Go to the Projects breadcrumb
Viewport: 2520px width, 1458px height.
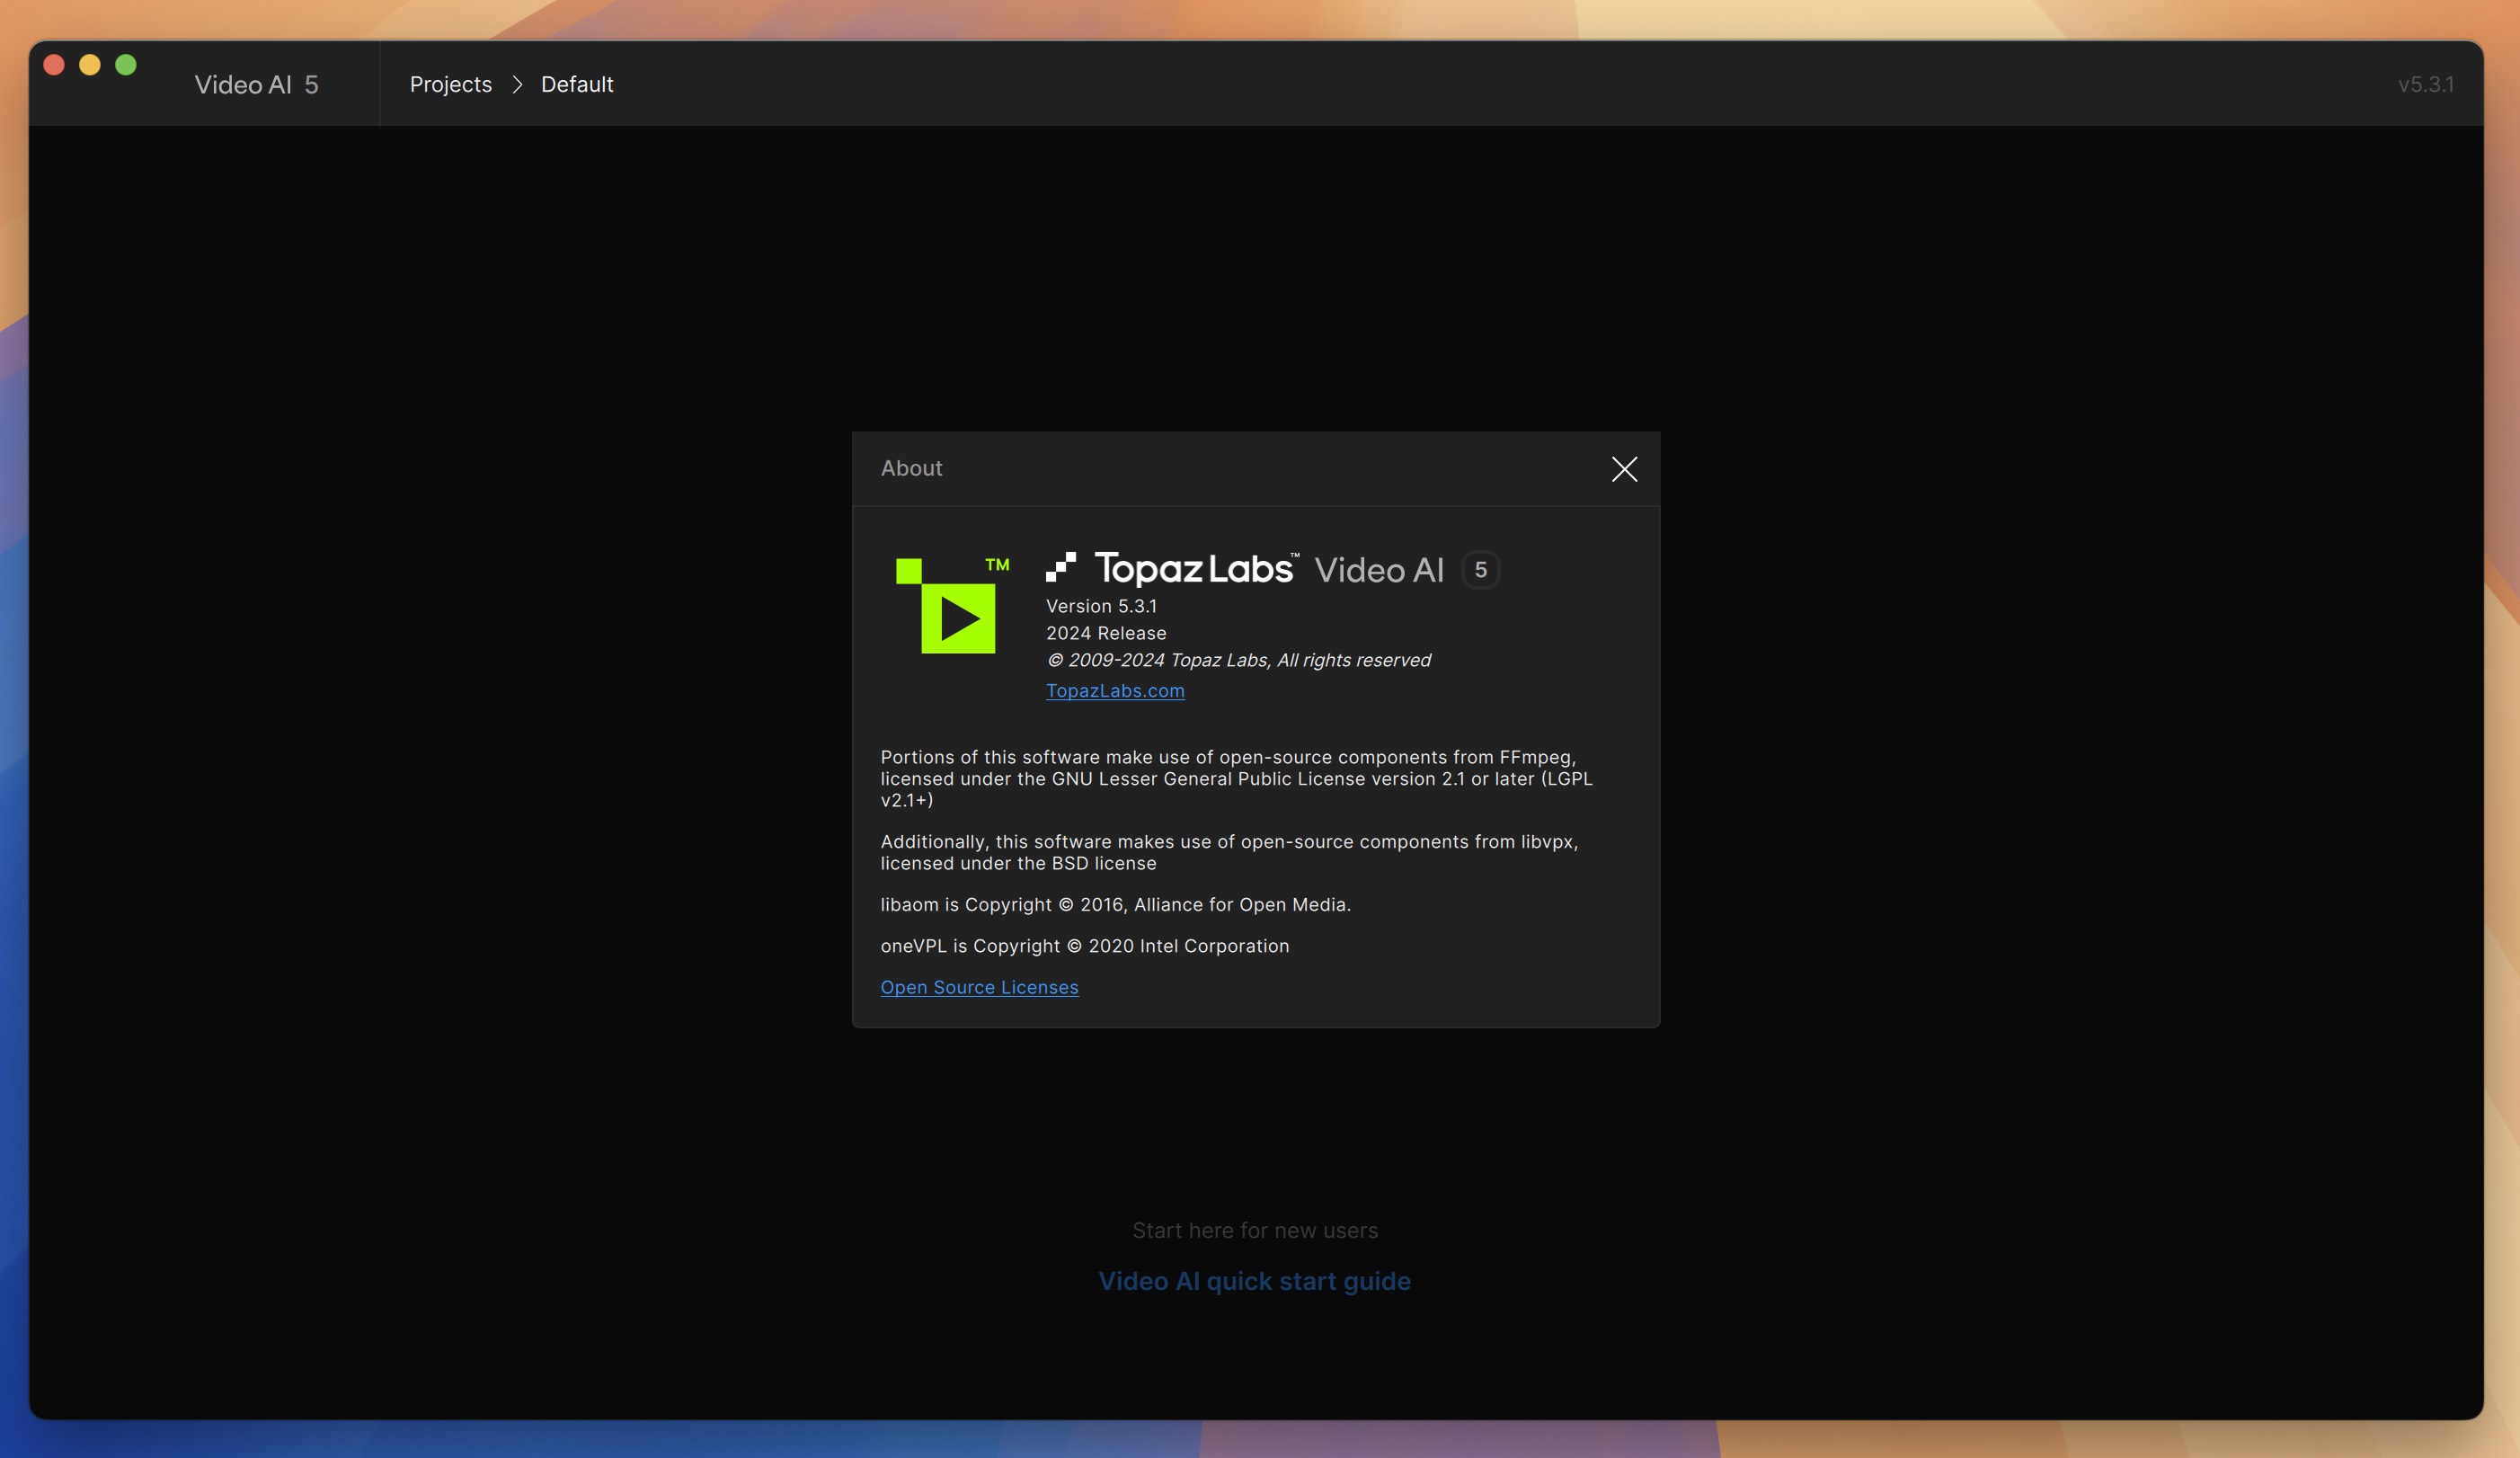451,84
